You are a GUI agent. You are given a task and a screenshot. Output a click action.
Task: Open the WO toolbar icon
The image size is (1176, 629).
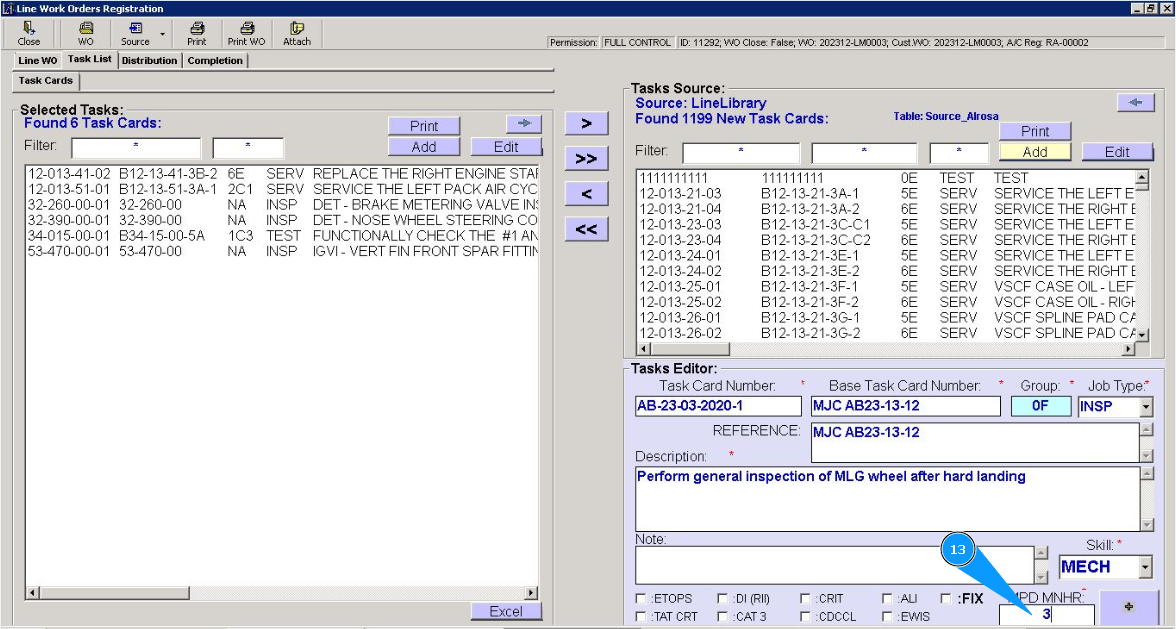point(86,34)
